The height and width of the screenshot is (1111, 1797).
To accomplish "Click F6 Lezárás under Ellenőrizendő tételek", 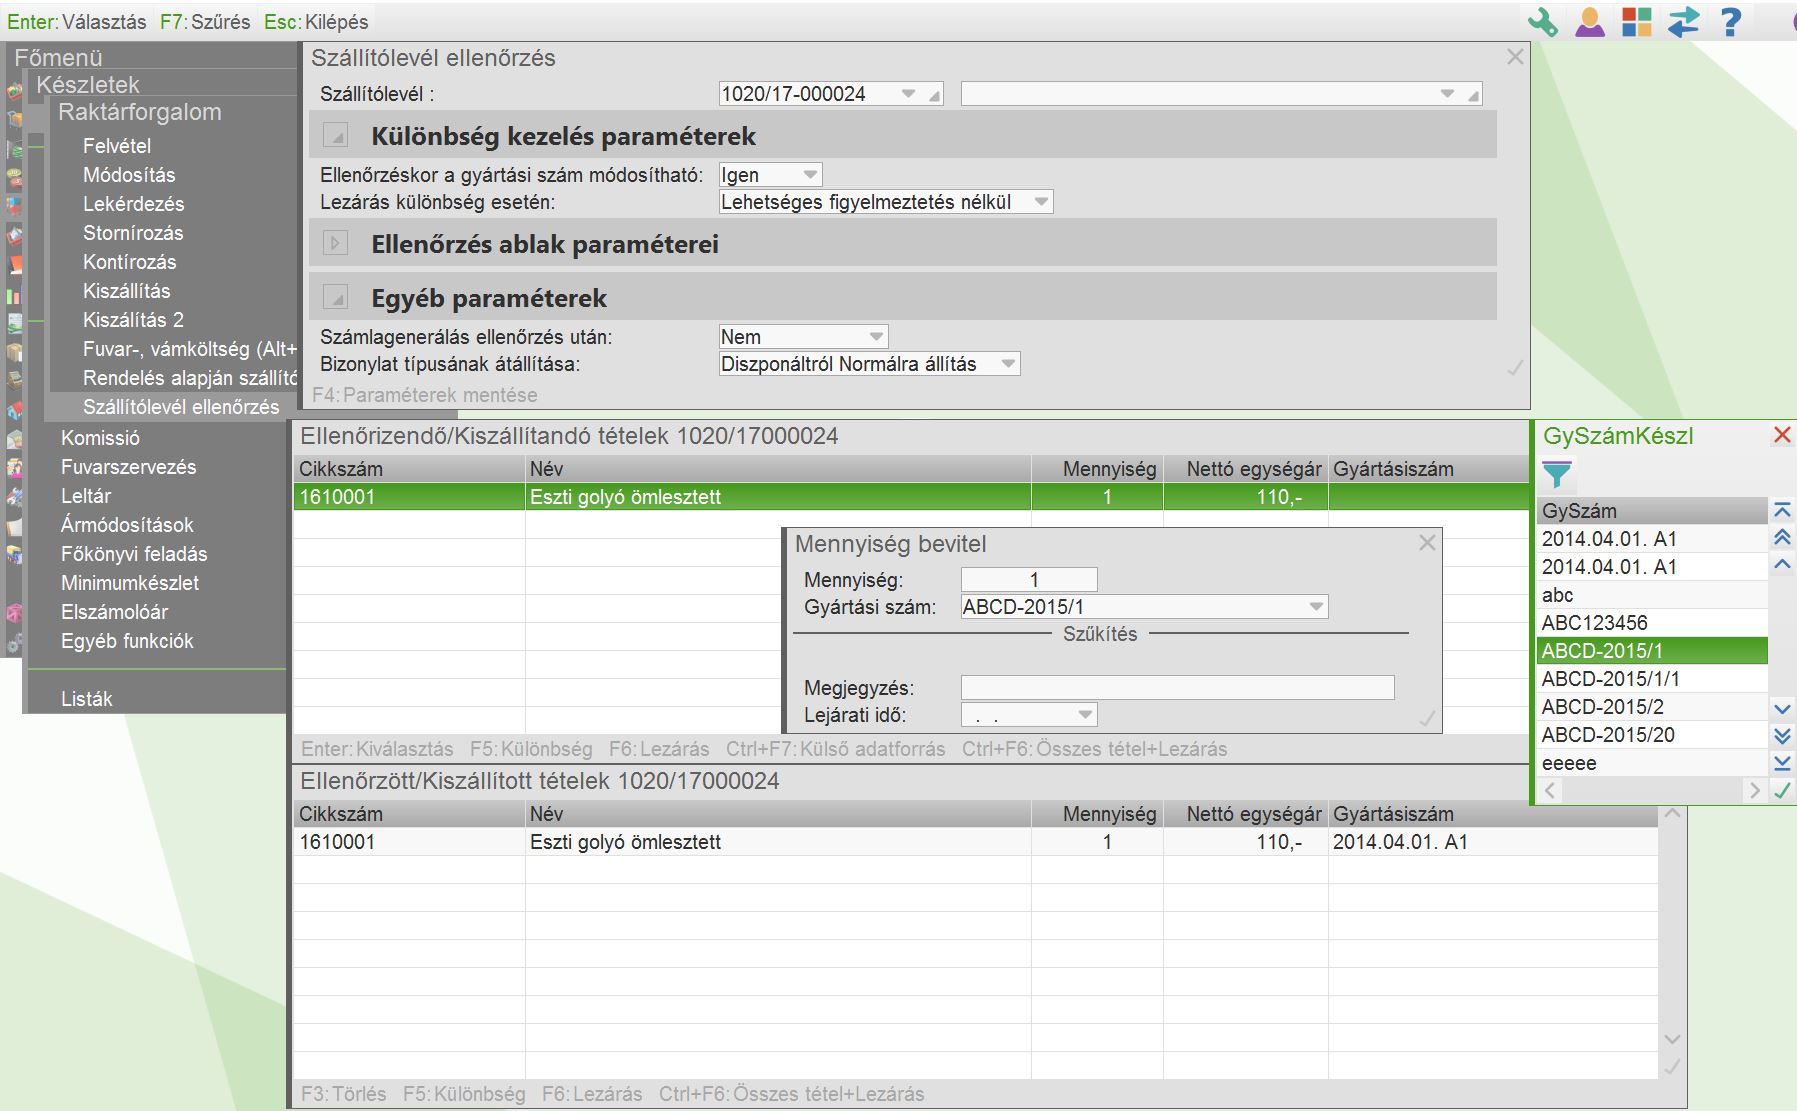I will pos(659,749).
